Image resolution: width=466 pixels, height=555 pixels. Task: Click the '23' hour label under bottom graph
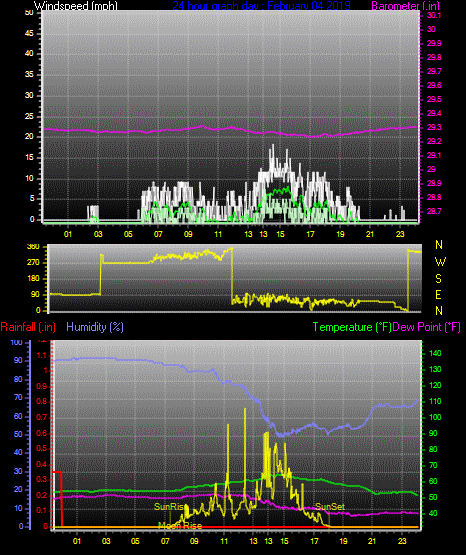[402, 541]
